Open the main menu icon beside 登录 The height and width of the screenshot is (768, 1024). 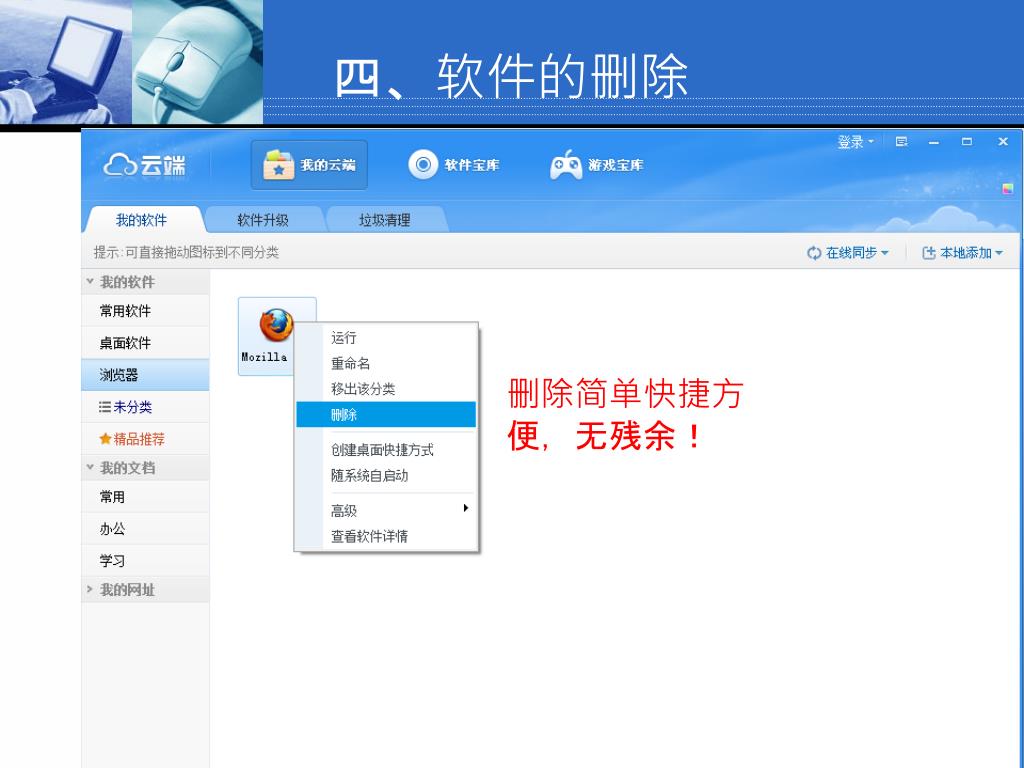[x=901, y=142]
